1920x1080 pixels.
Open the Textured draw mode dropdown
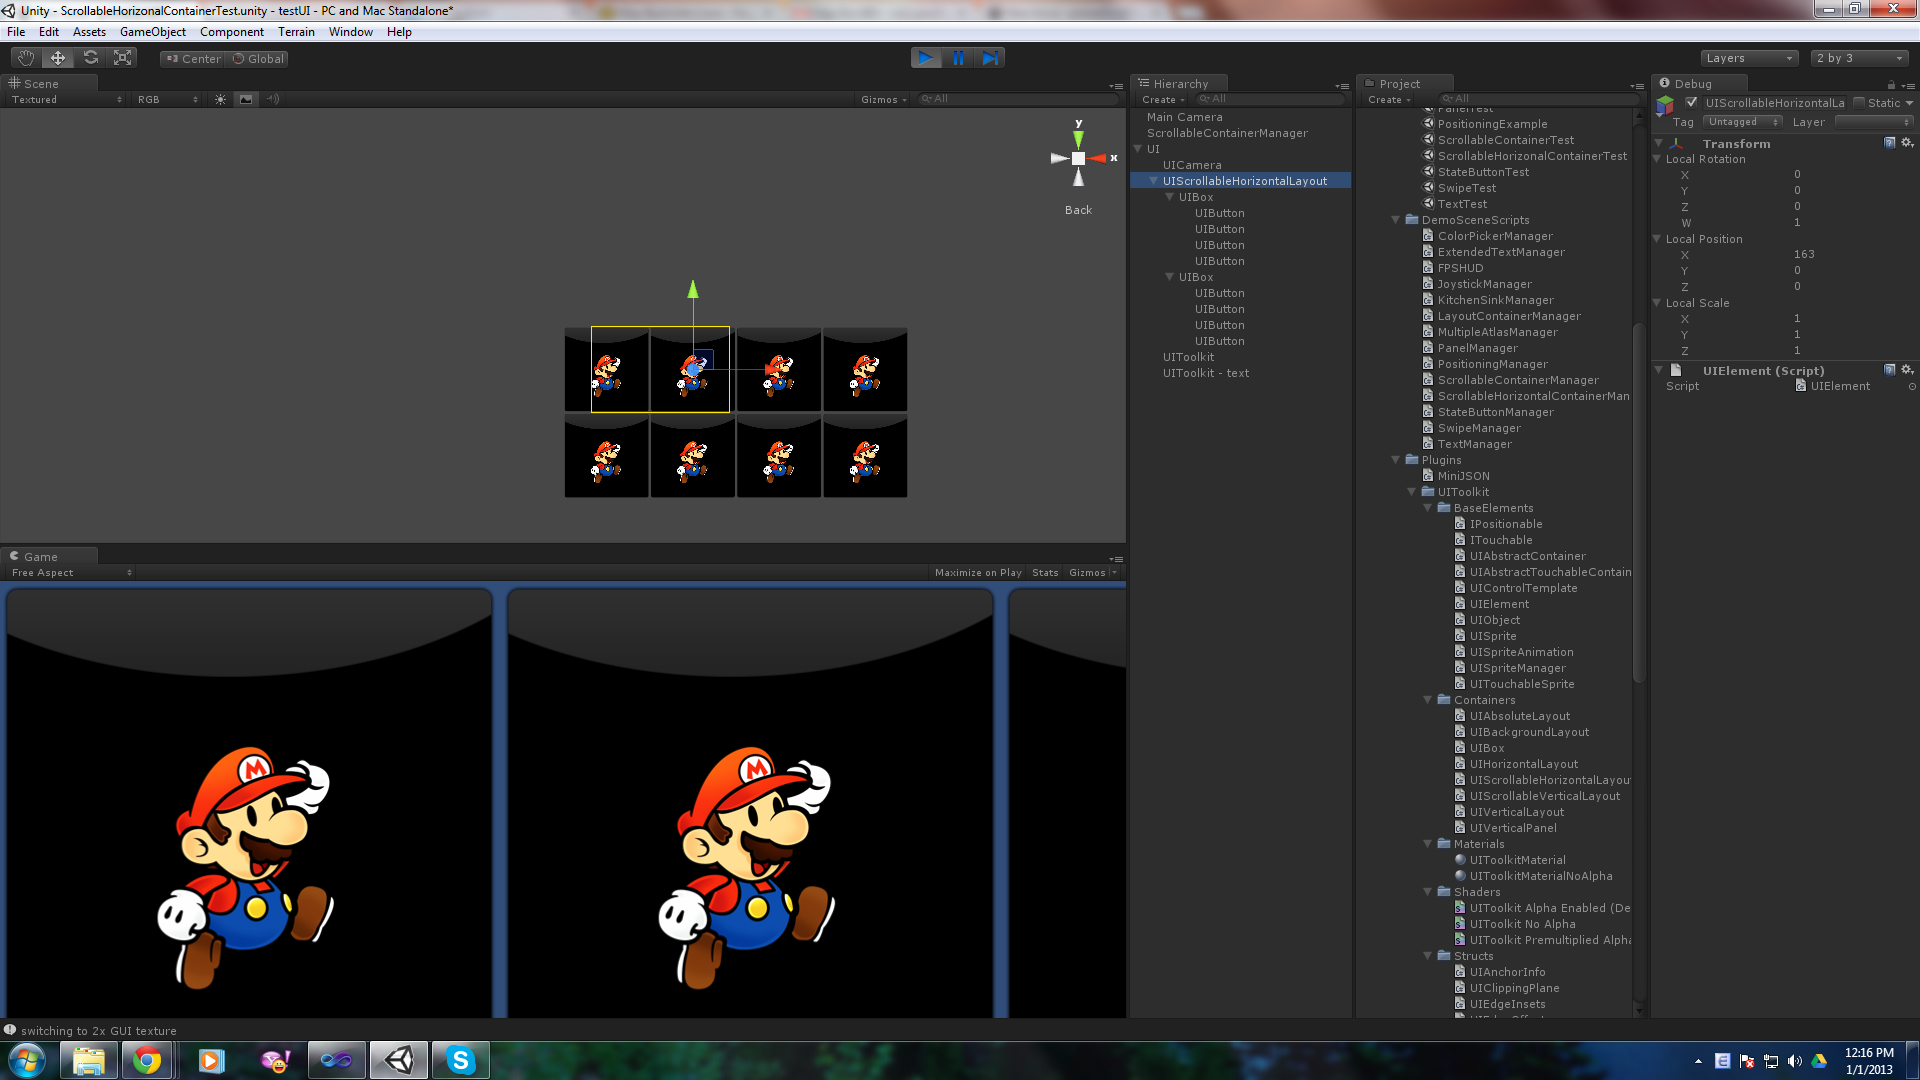(x=66, y=100)
